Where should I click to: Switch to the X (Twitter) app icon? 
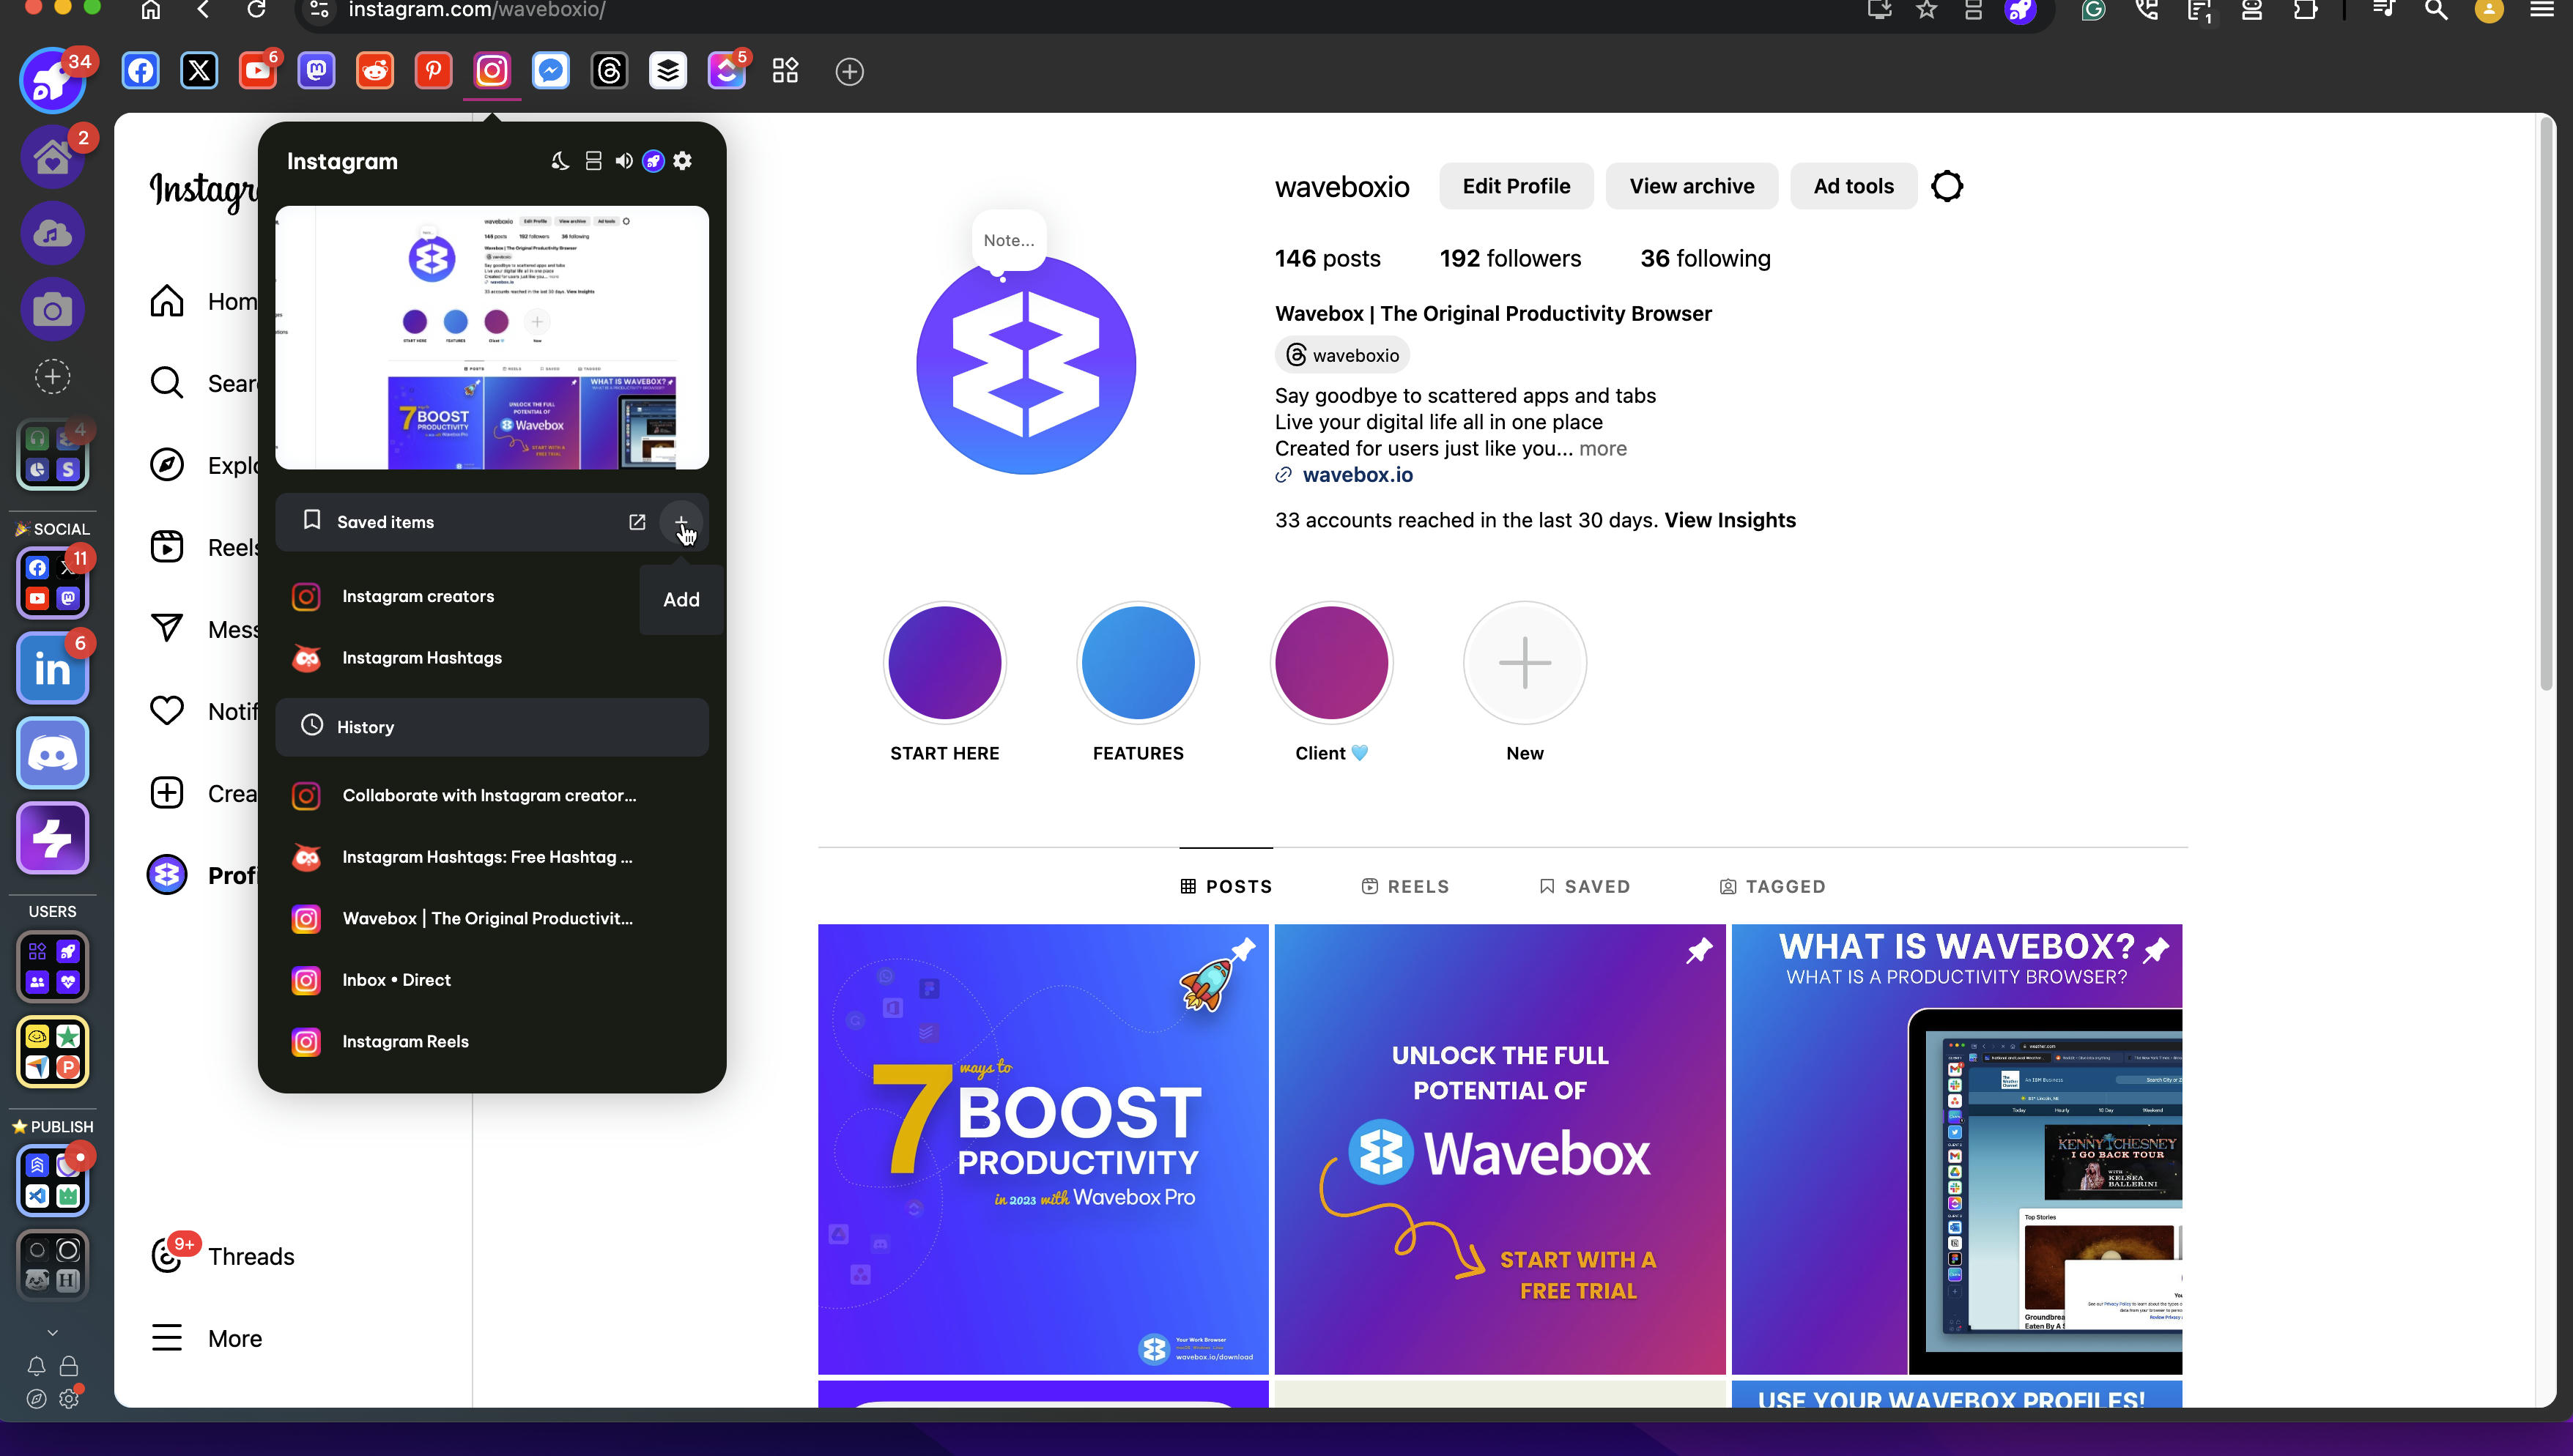(199, 71)
